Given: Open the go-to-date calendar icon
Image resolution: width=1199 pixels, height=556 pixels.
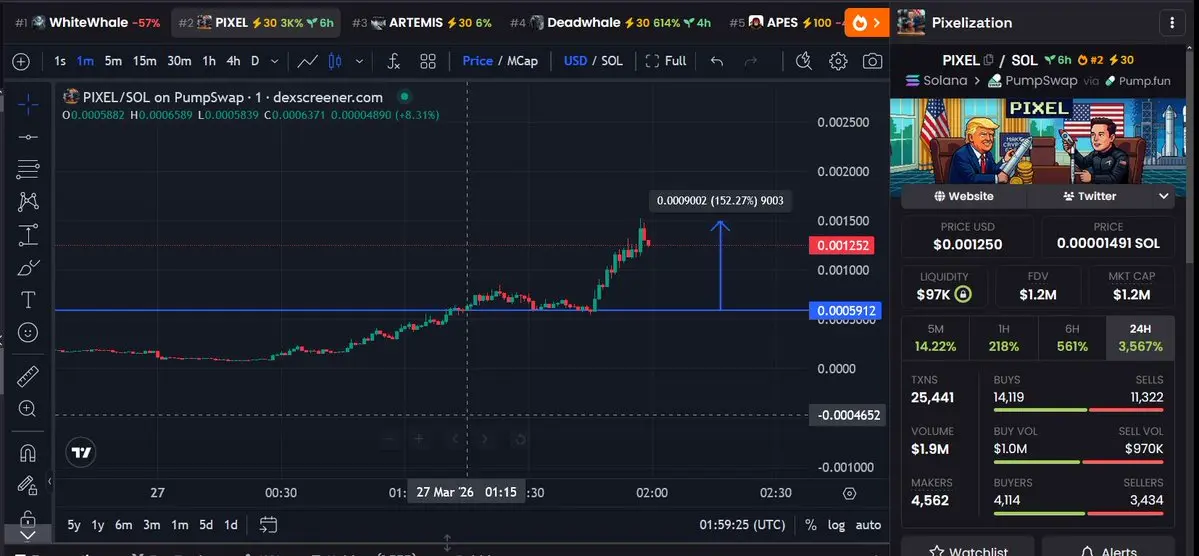Looking at the screenshot, I should (268, 525).
